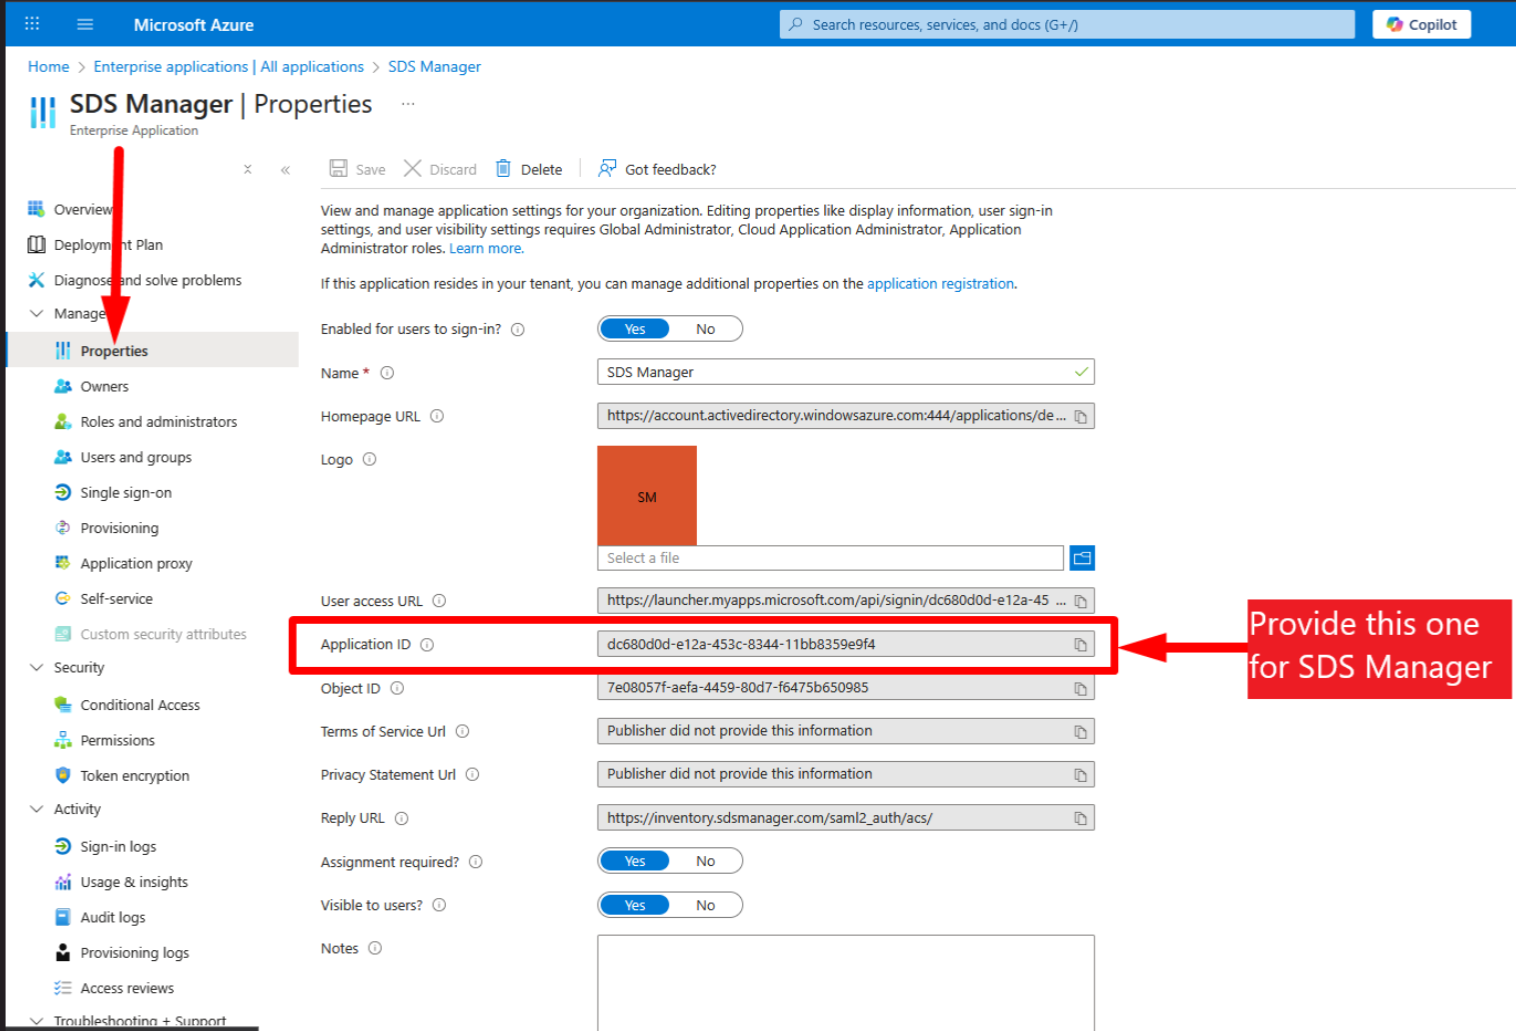Collapse the Activity section

37,808
